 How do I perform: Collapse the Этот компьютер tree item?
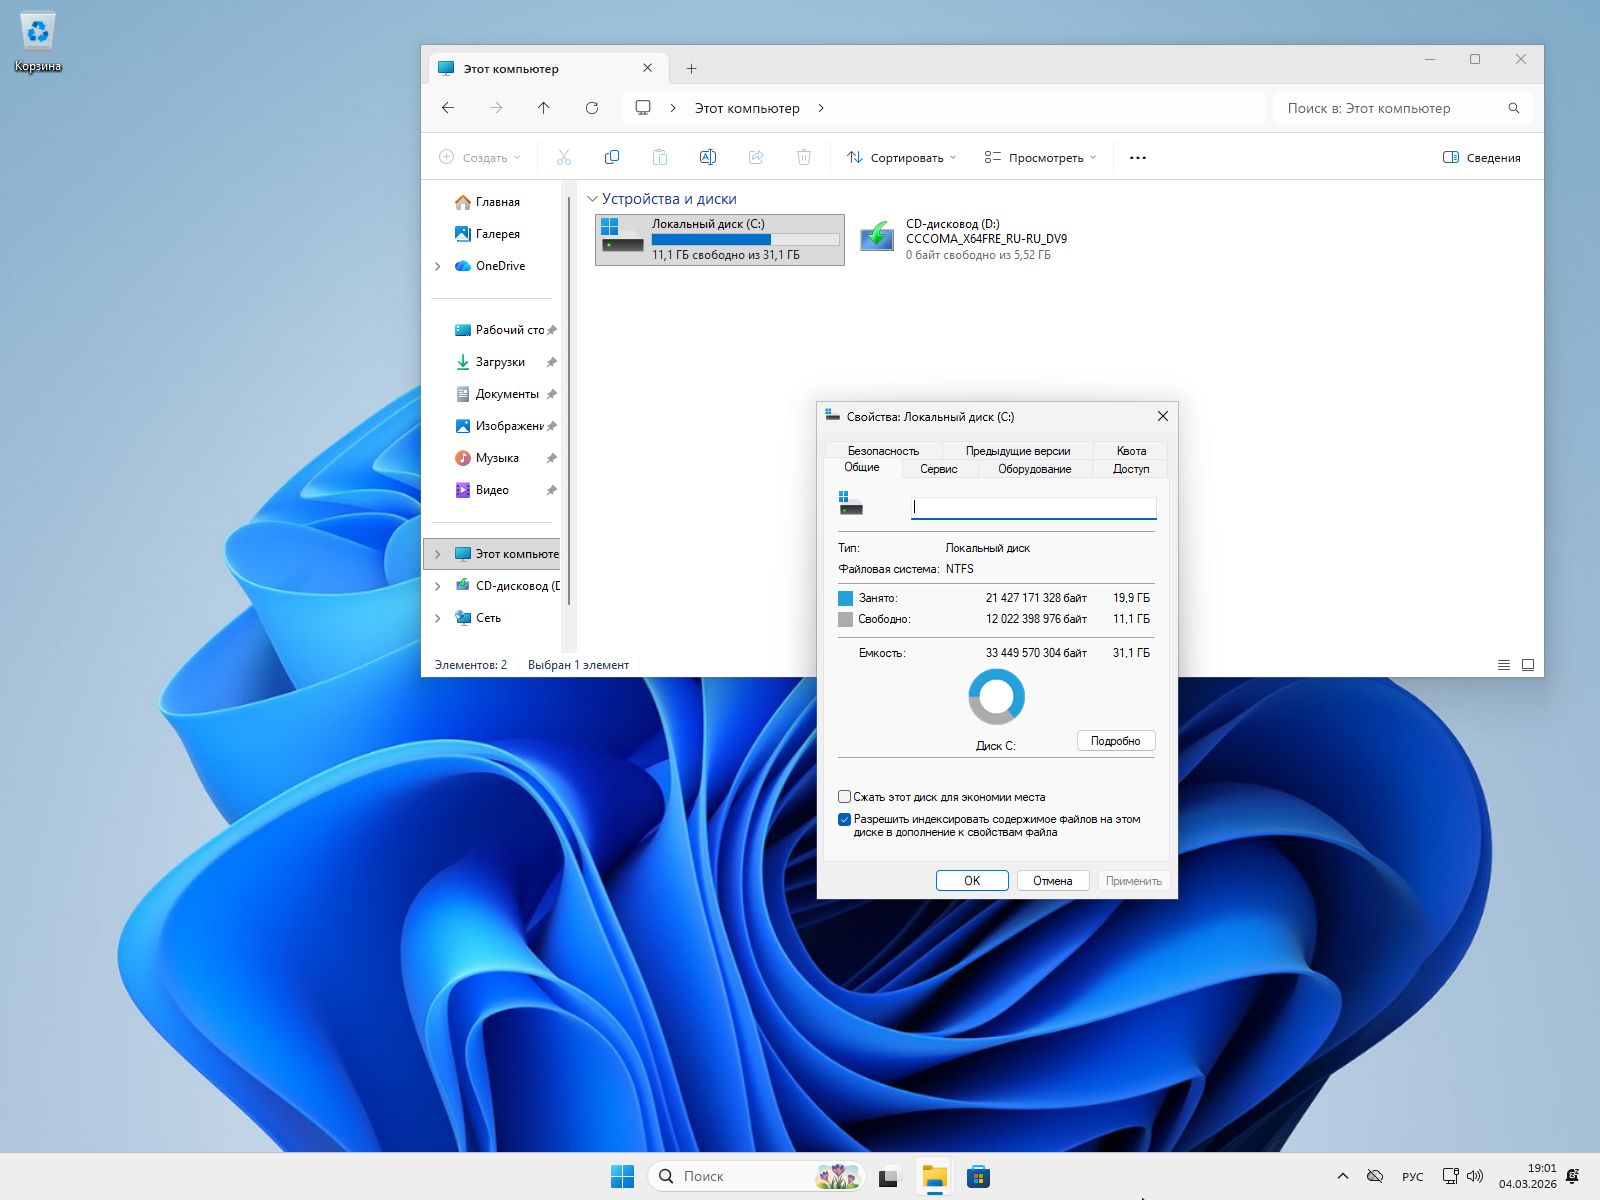(437, 553)
